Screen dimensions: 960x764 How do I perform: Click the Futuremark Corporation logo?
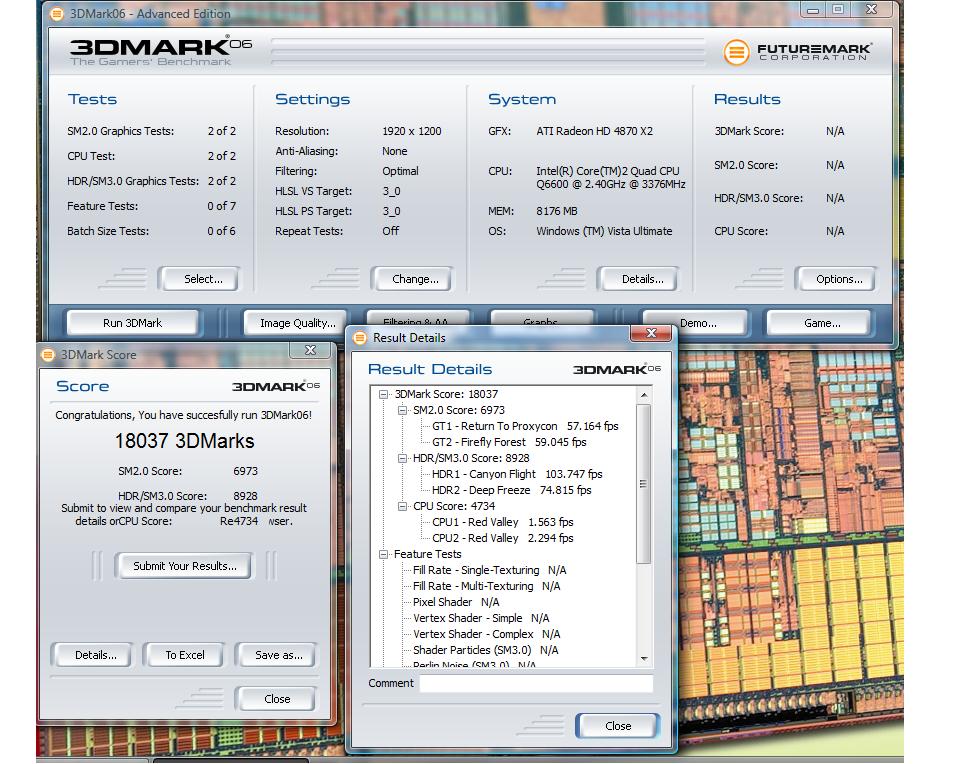tap(798, 52)
